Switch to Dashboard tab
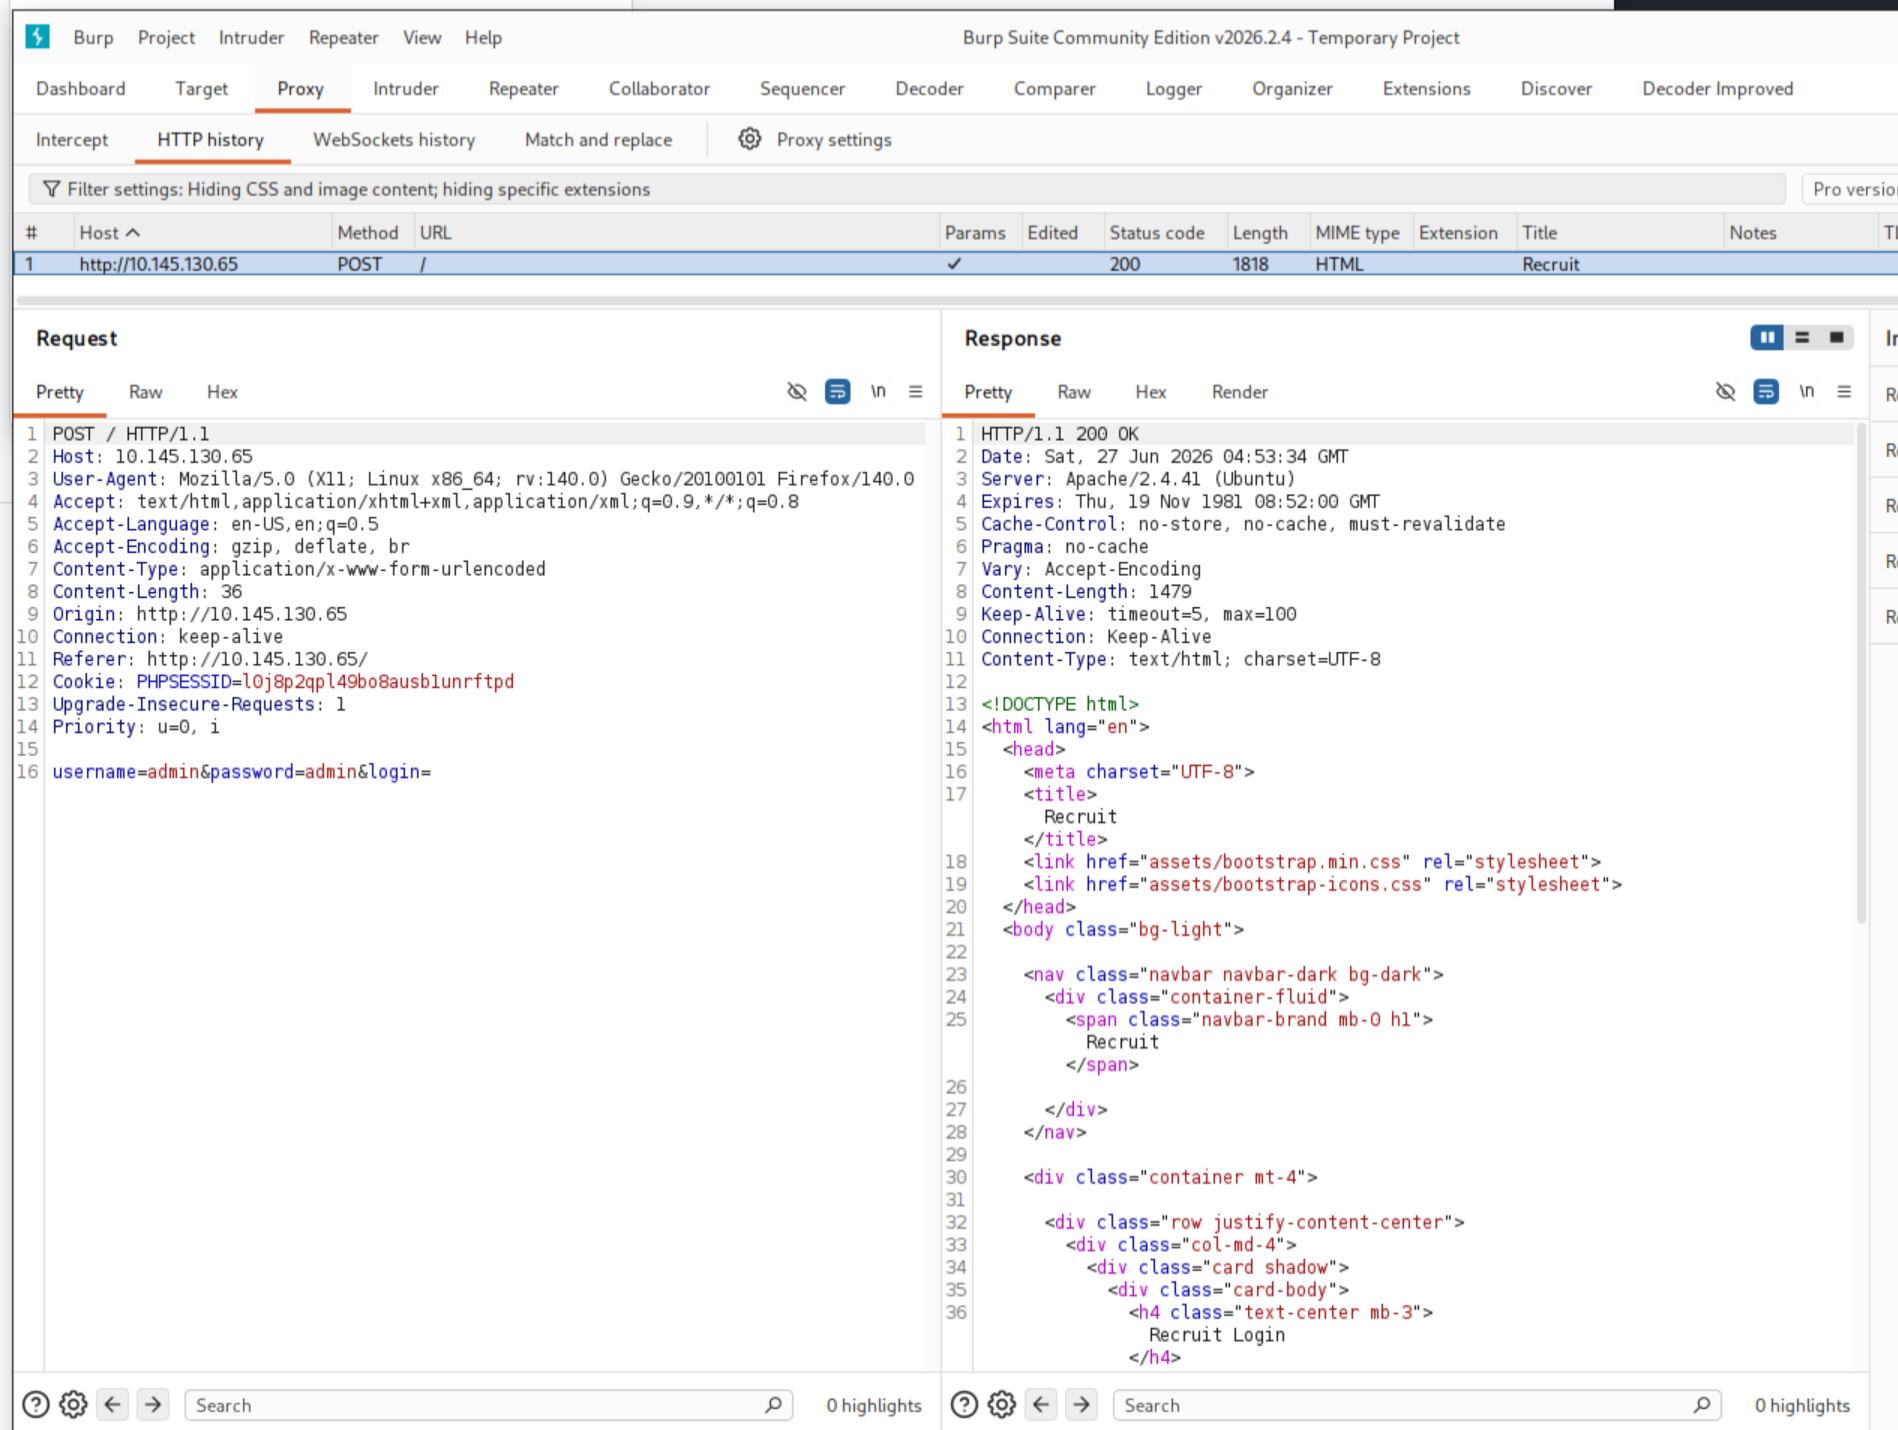 coord(81,88)
